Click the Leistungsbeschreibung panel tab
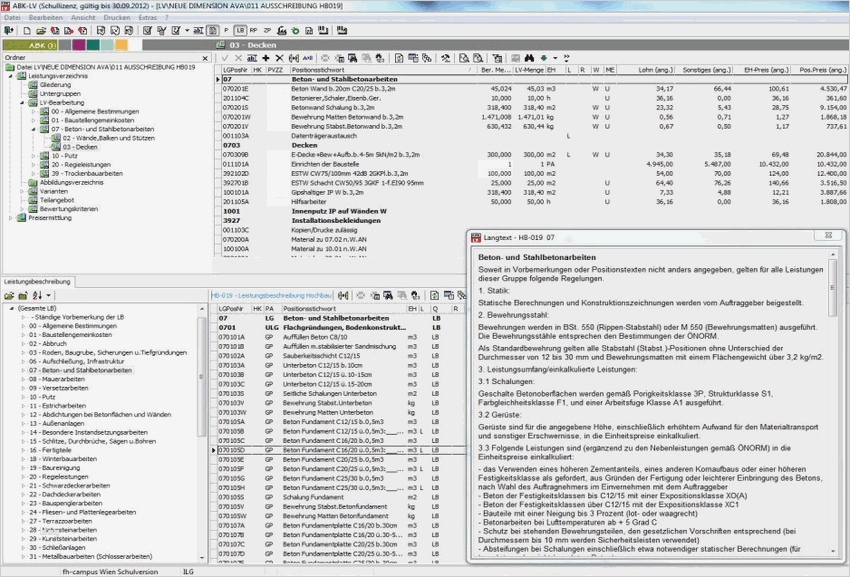This screenshot has height=577, width=850. pos(37,282)
